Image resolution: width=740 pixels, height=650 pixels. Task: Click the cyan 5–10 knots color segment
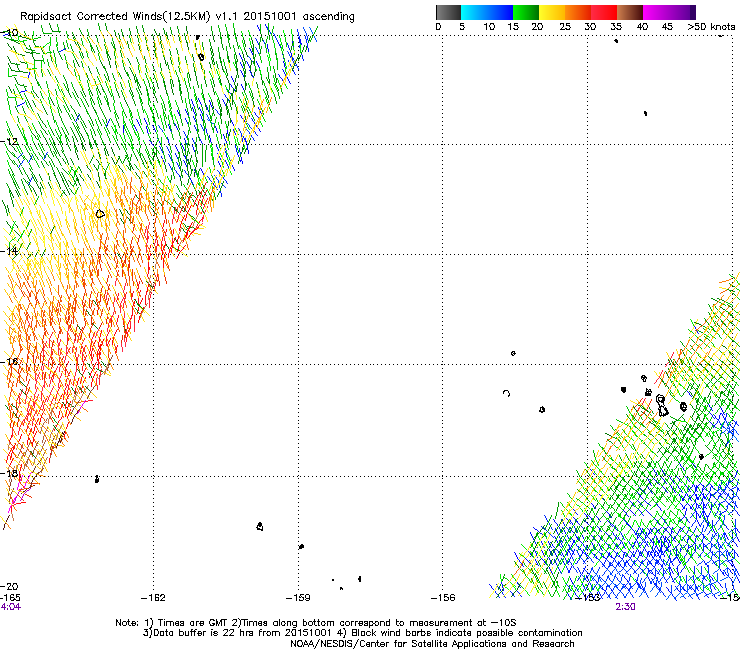(474, 12)
